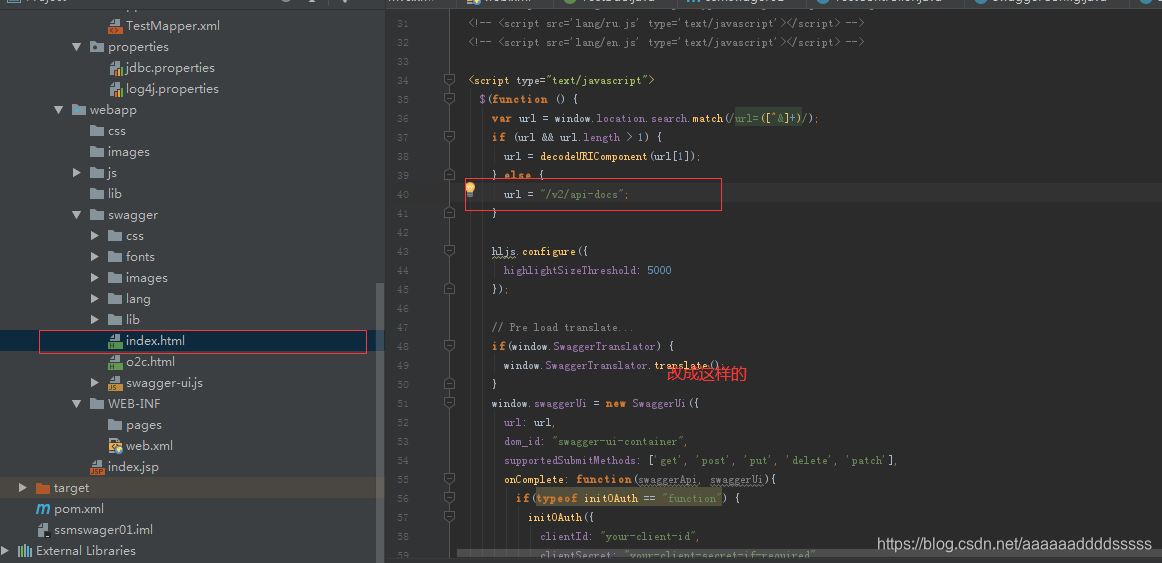The width and height of the screenshot is (1162, 563).
Task: Expand the target folder
Action: [x=22, y=488]
